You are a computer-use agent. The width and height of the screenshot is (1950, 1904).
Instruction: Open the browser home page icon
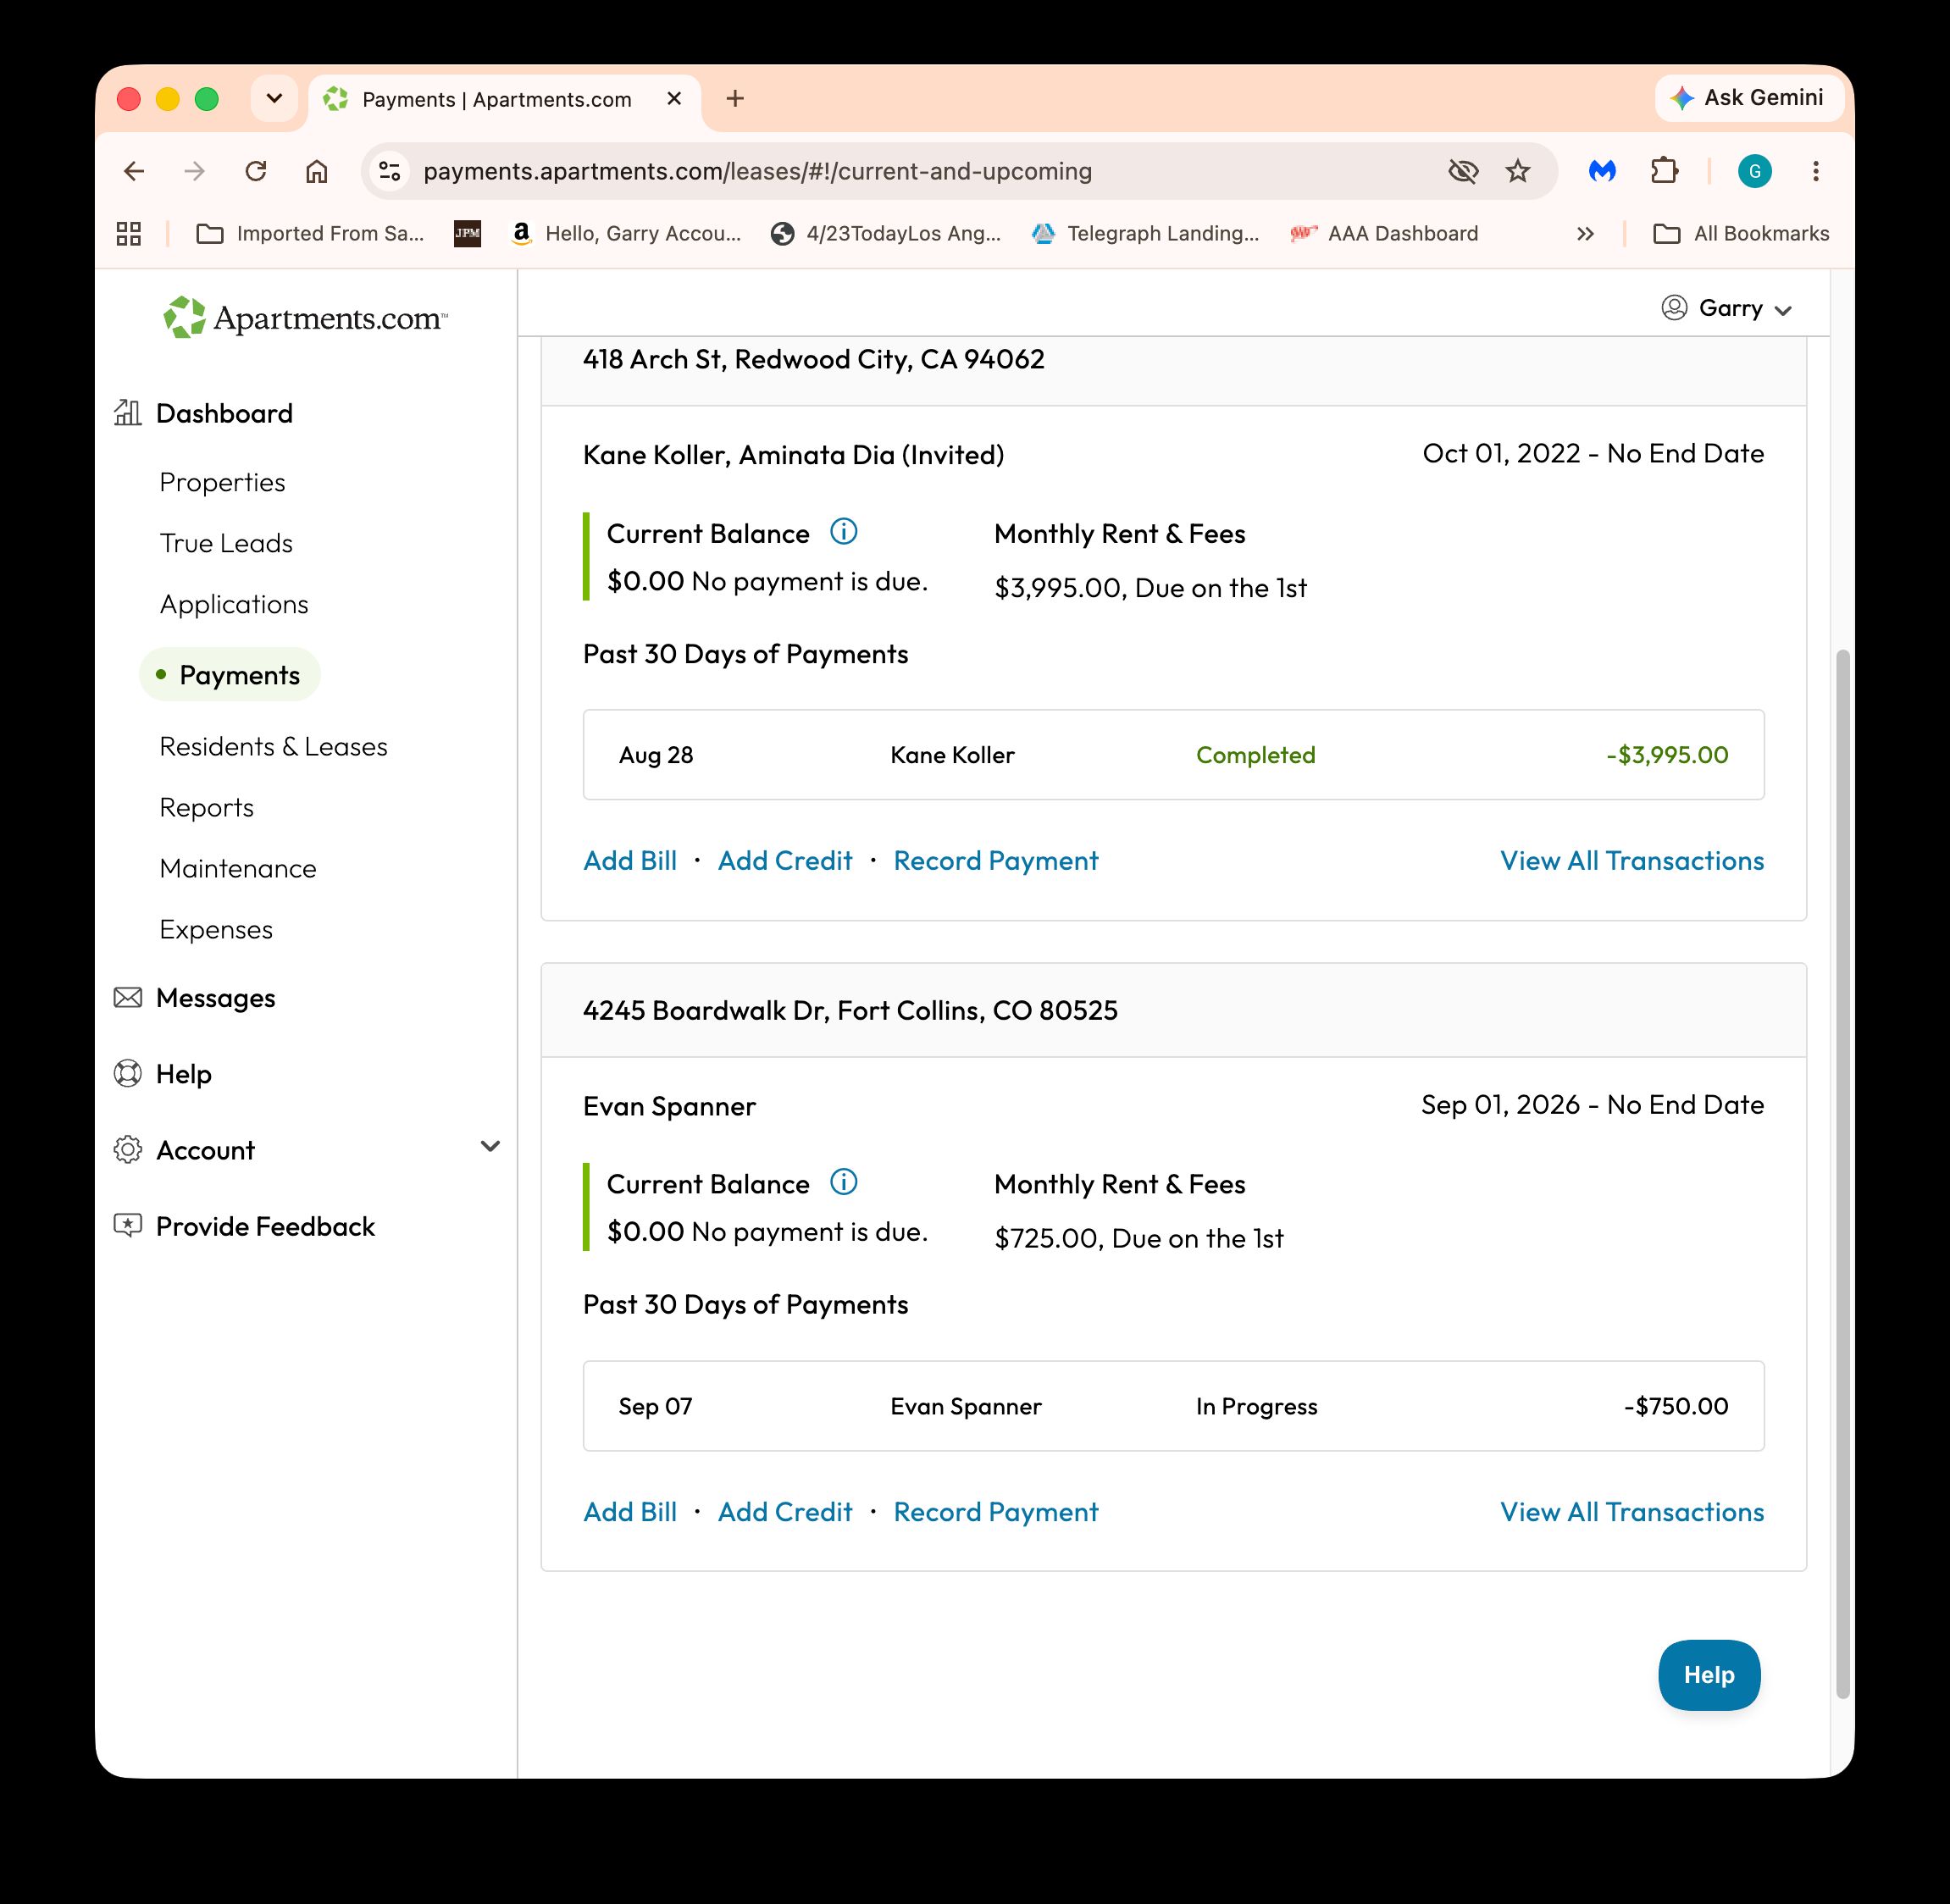coord(316,171)
